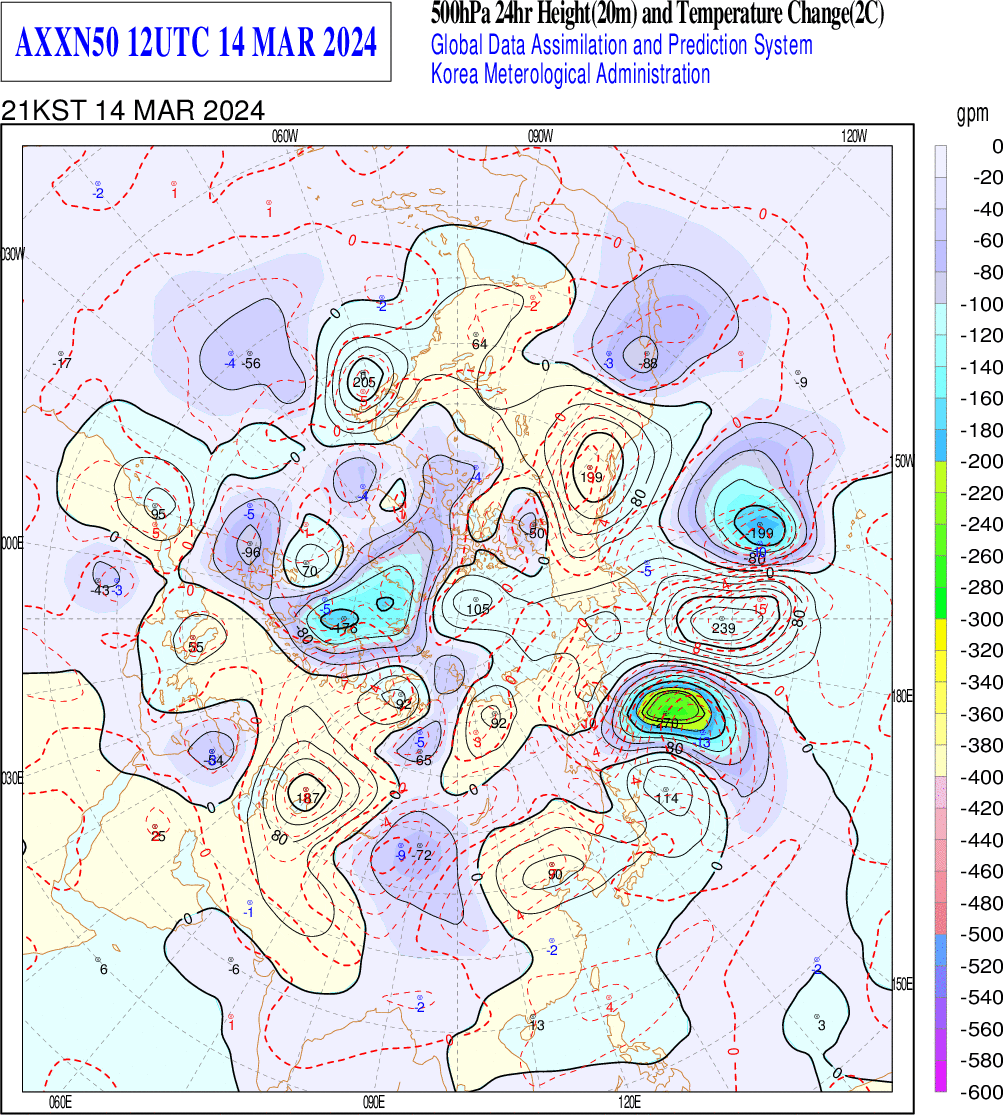Click the timestamp '21KST 14 MAR 2024'
This screenshot has width=1003, height=1115.
(x=133, y=111)
